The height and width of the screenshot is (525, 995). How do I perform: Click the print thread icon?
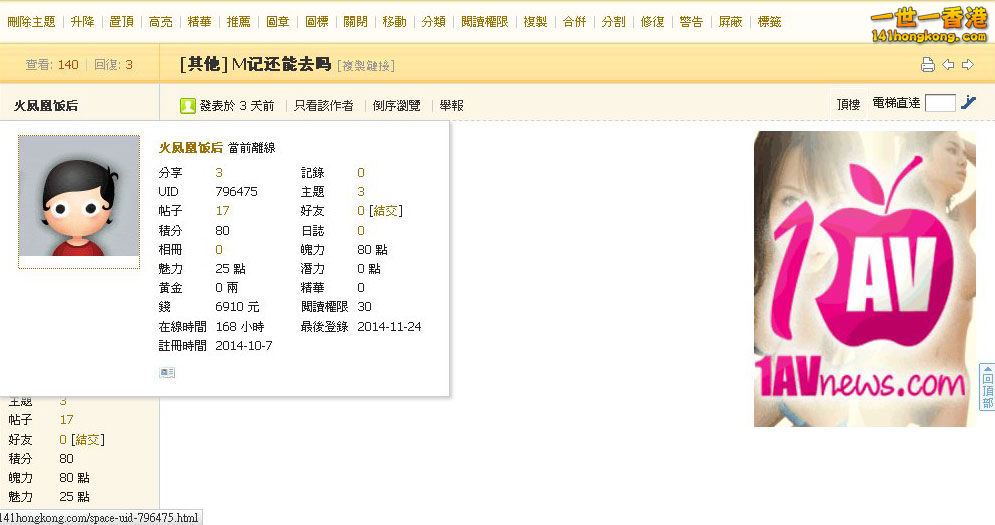click(927, 65)
